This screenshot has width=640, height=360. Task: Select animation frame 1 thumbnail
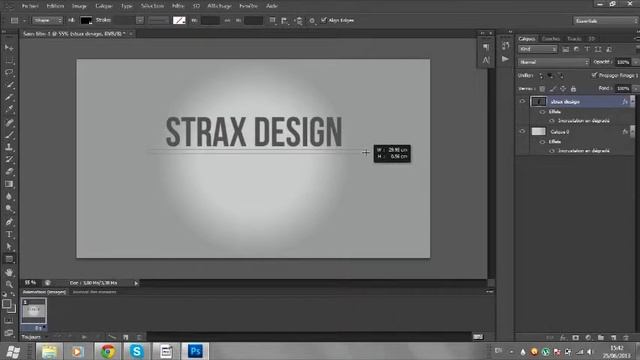point(34,311)
